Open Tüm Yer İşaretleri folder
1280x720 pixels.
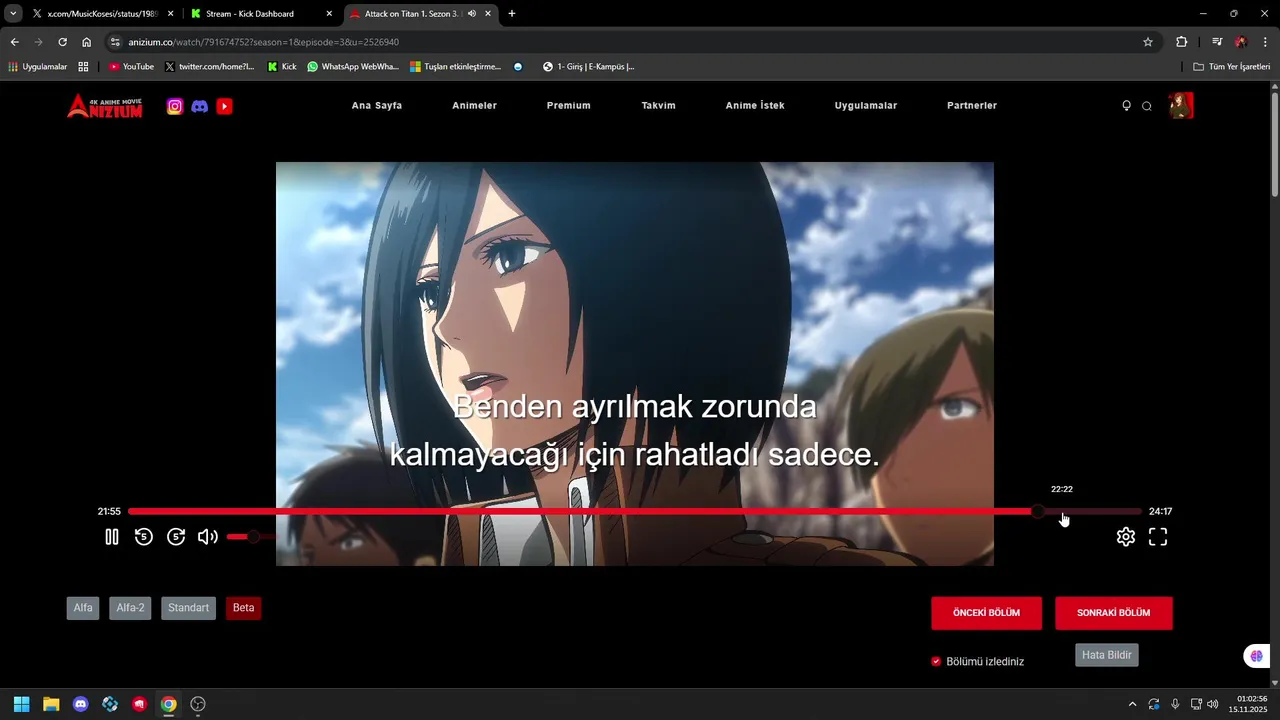click(x=1231, y=67)
